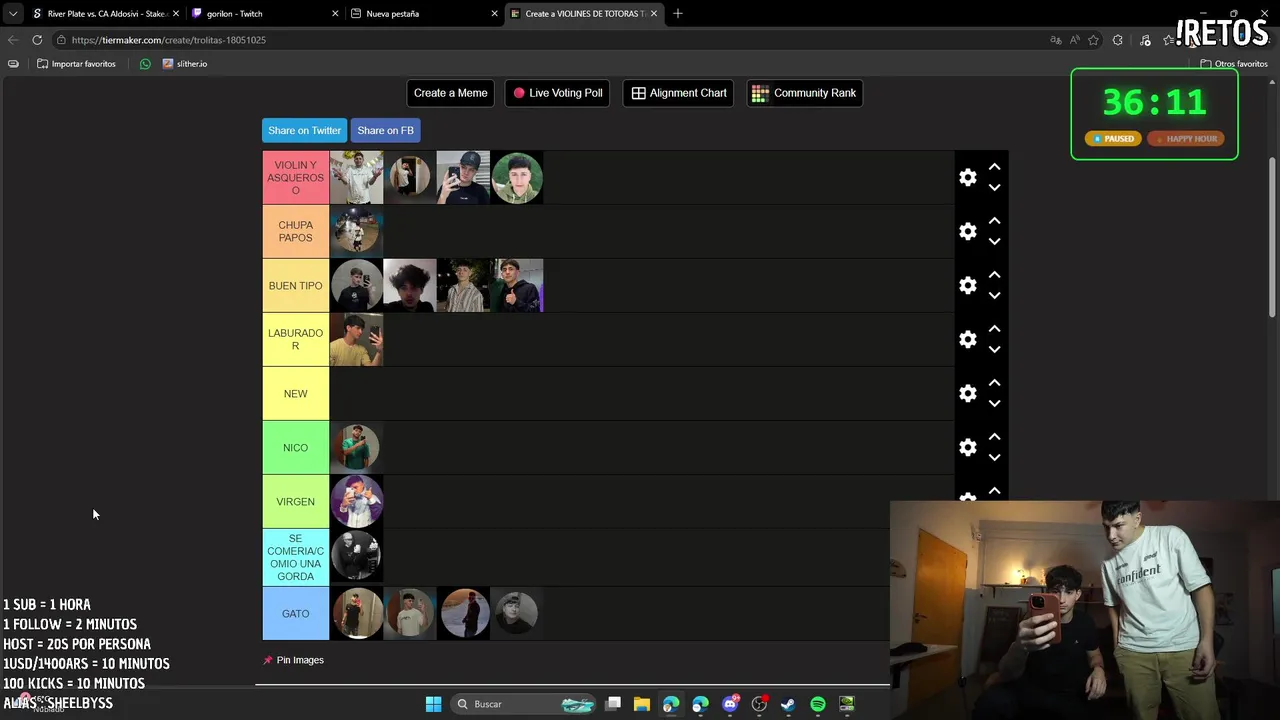Viewport: 1280px width, 720px height.
Task: Move VIOLIN Y ASQUEROSO tier down
Action: (994, 187)
